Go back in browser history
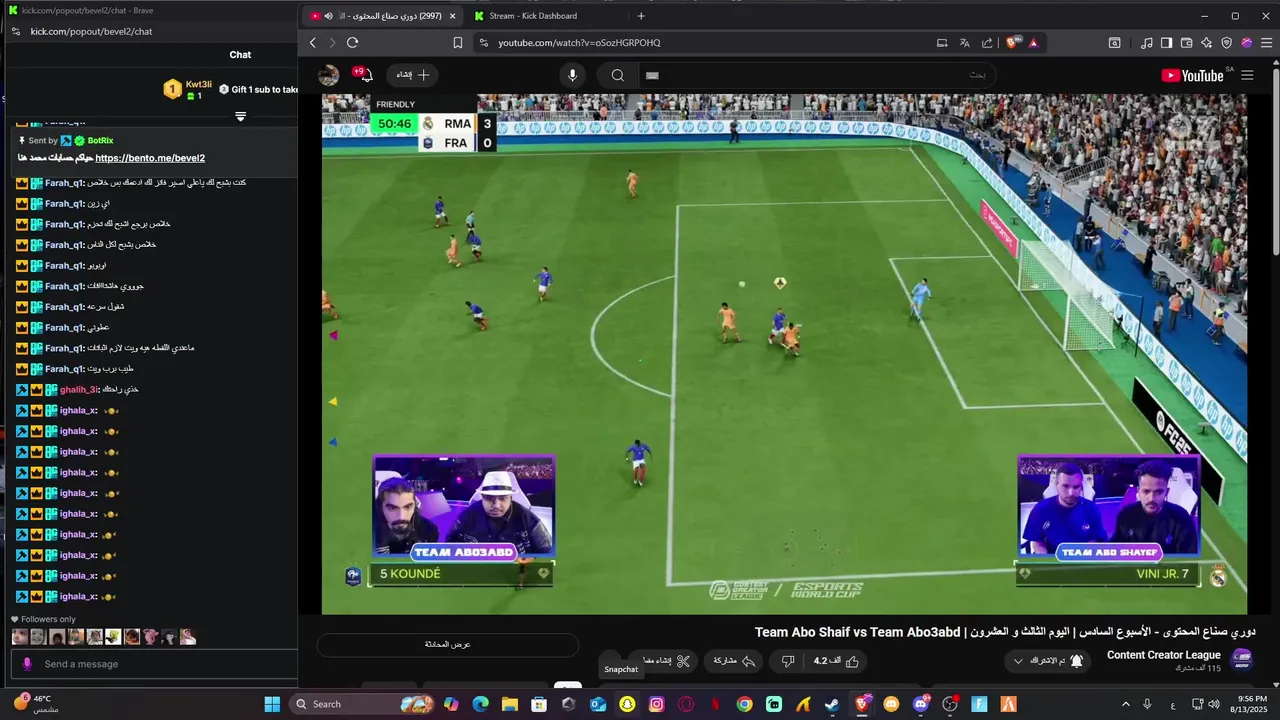1280x720 pixels. coord(313,42)
